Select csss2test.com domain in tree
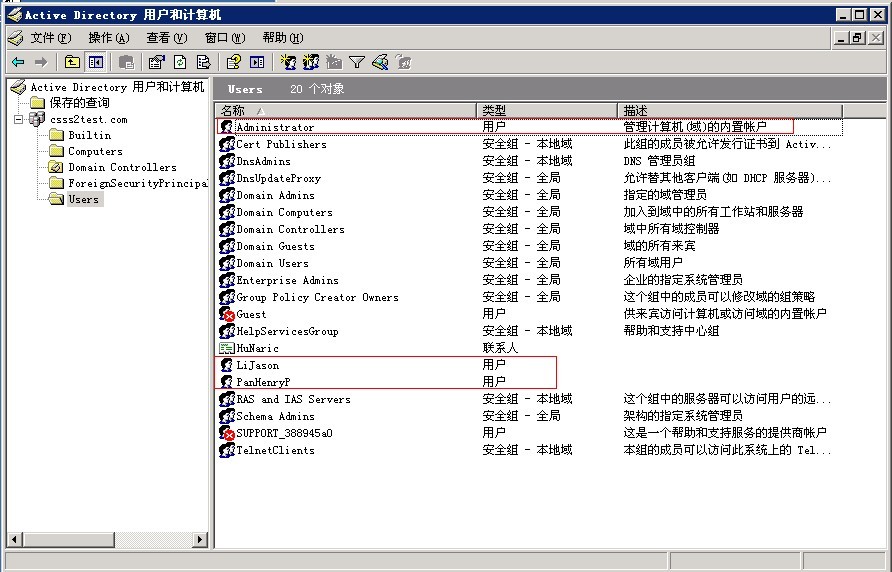 pyautogui.click(x=89, y=120)
